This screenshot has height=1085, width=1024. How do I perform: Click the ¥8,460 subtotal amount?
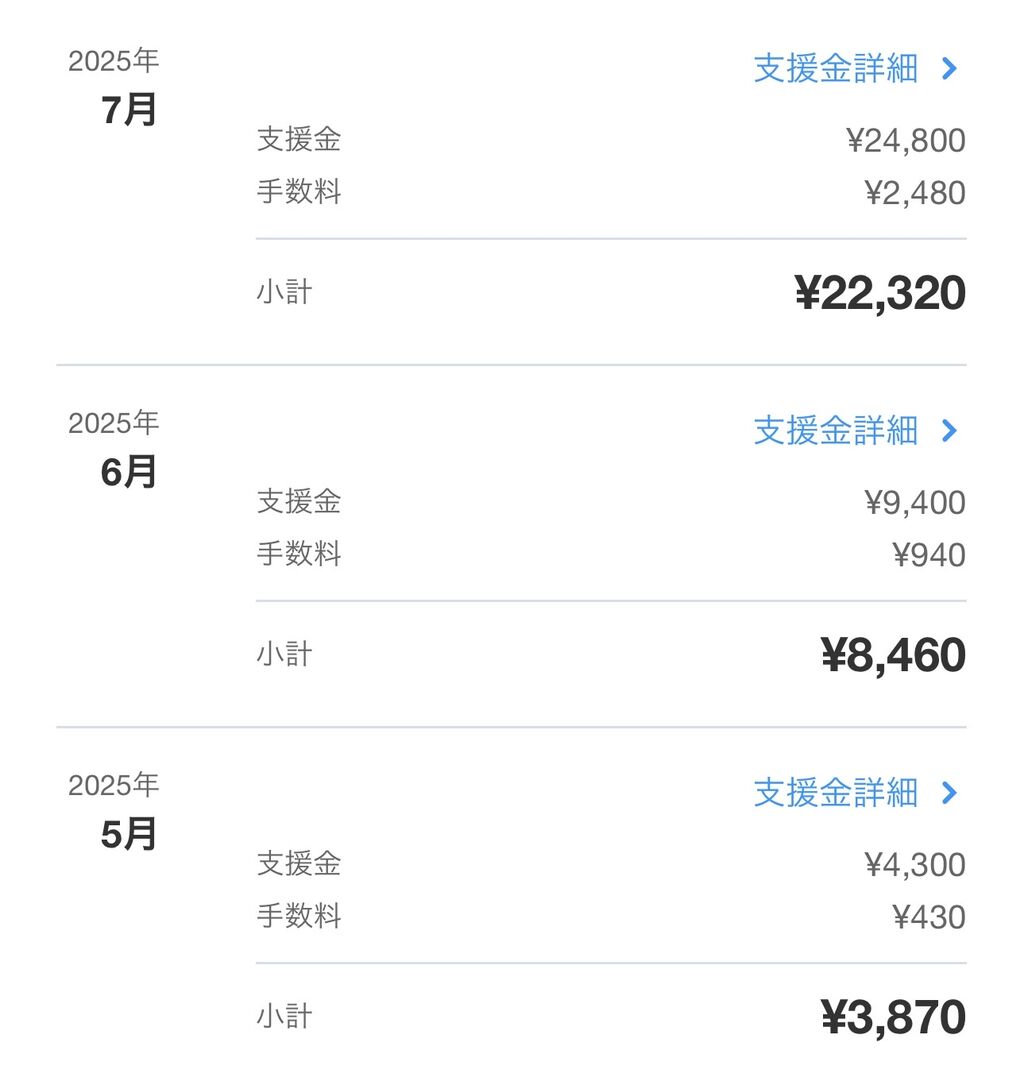click(x=893, y=656)
